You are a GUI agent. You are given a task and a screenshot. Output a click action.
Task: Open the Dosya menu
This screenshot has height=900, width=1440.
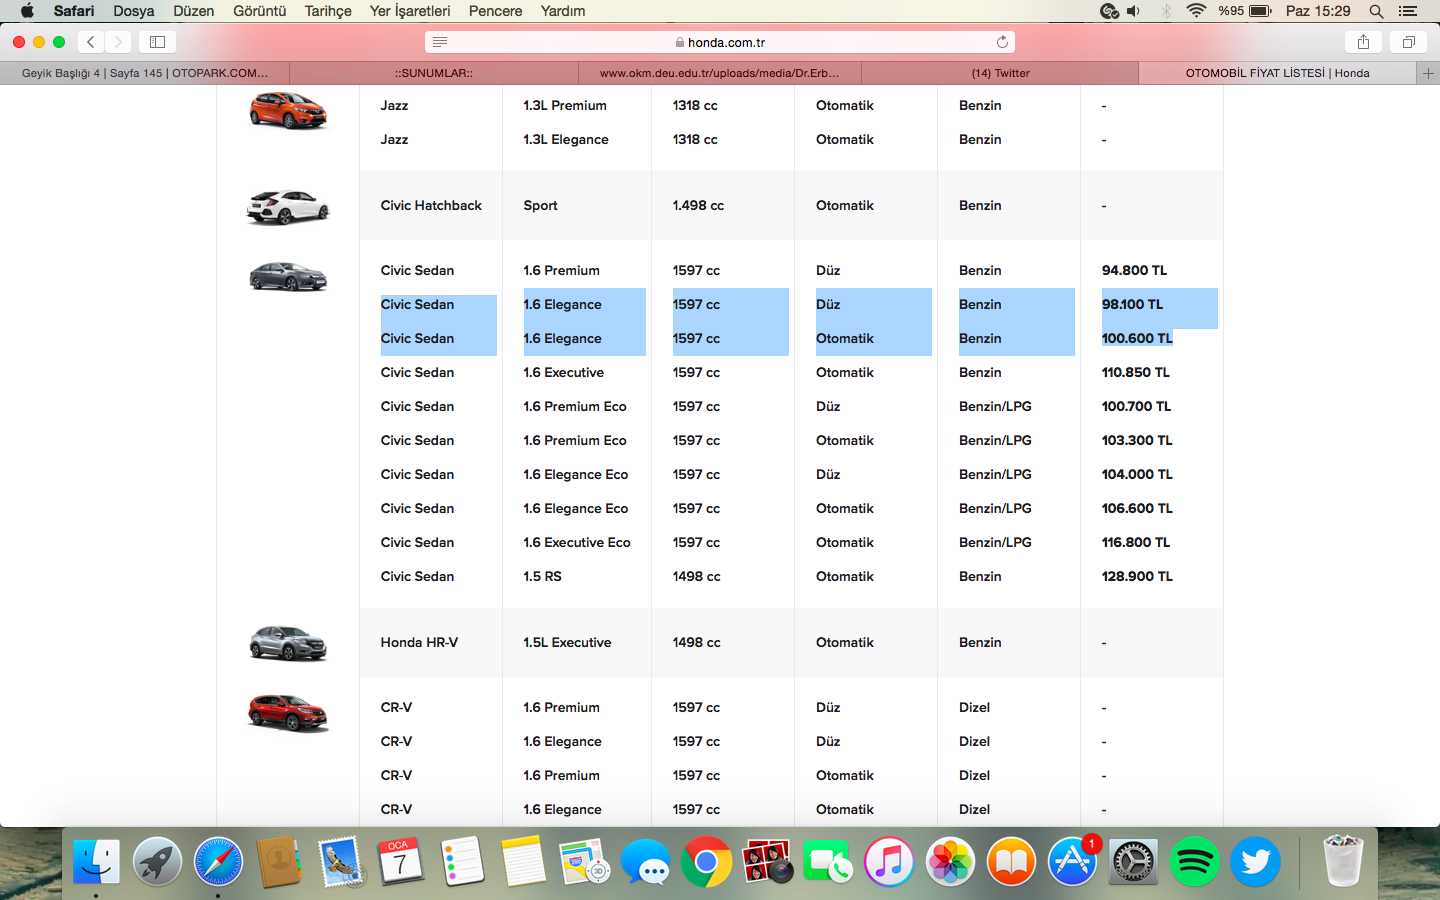pyautogui.click(x=134, y=11)
